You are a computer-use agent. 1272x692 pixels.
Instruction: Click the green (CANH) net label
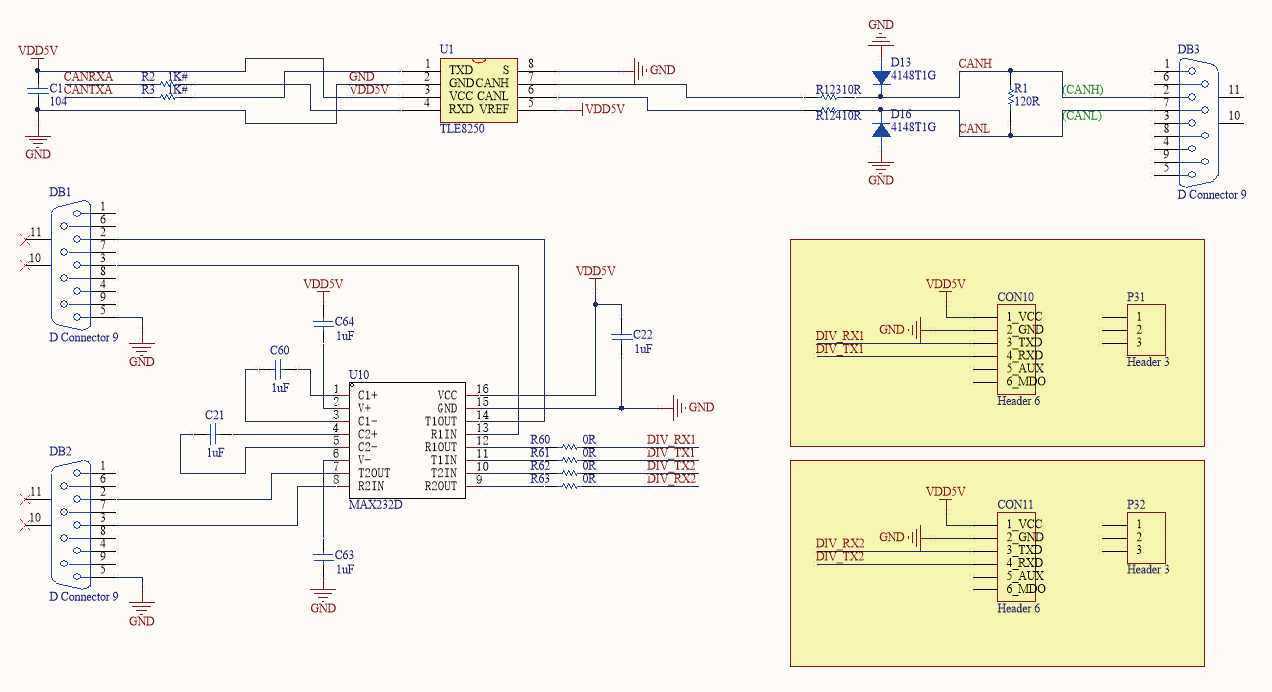pyautogui.click(x=1082, y=90)
